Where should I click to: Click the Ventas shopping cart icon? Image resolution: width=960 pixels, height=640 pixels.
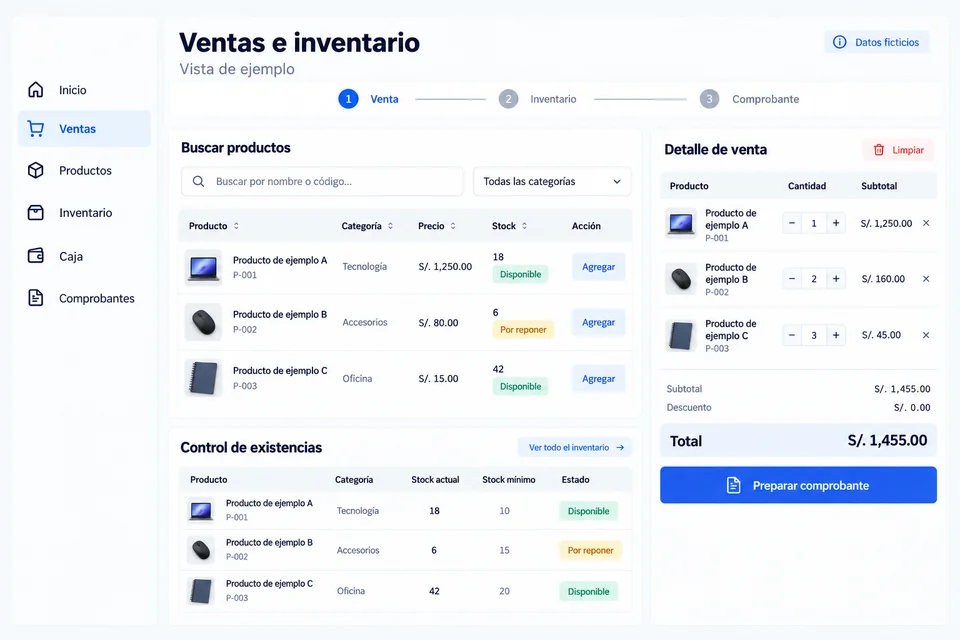36,129
